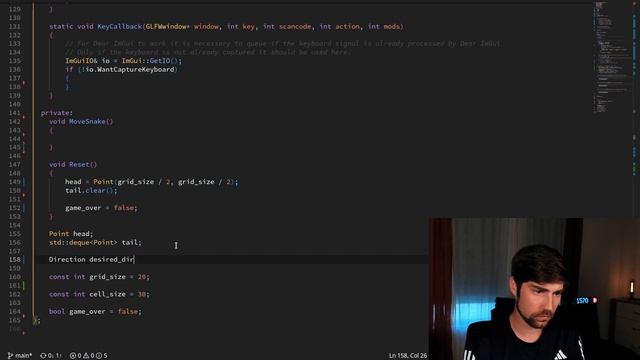The height and width of the screenshot is (360, 640).
Task: Click the 'bool game_over = false;' member declaration
Action: pos(95,311)
